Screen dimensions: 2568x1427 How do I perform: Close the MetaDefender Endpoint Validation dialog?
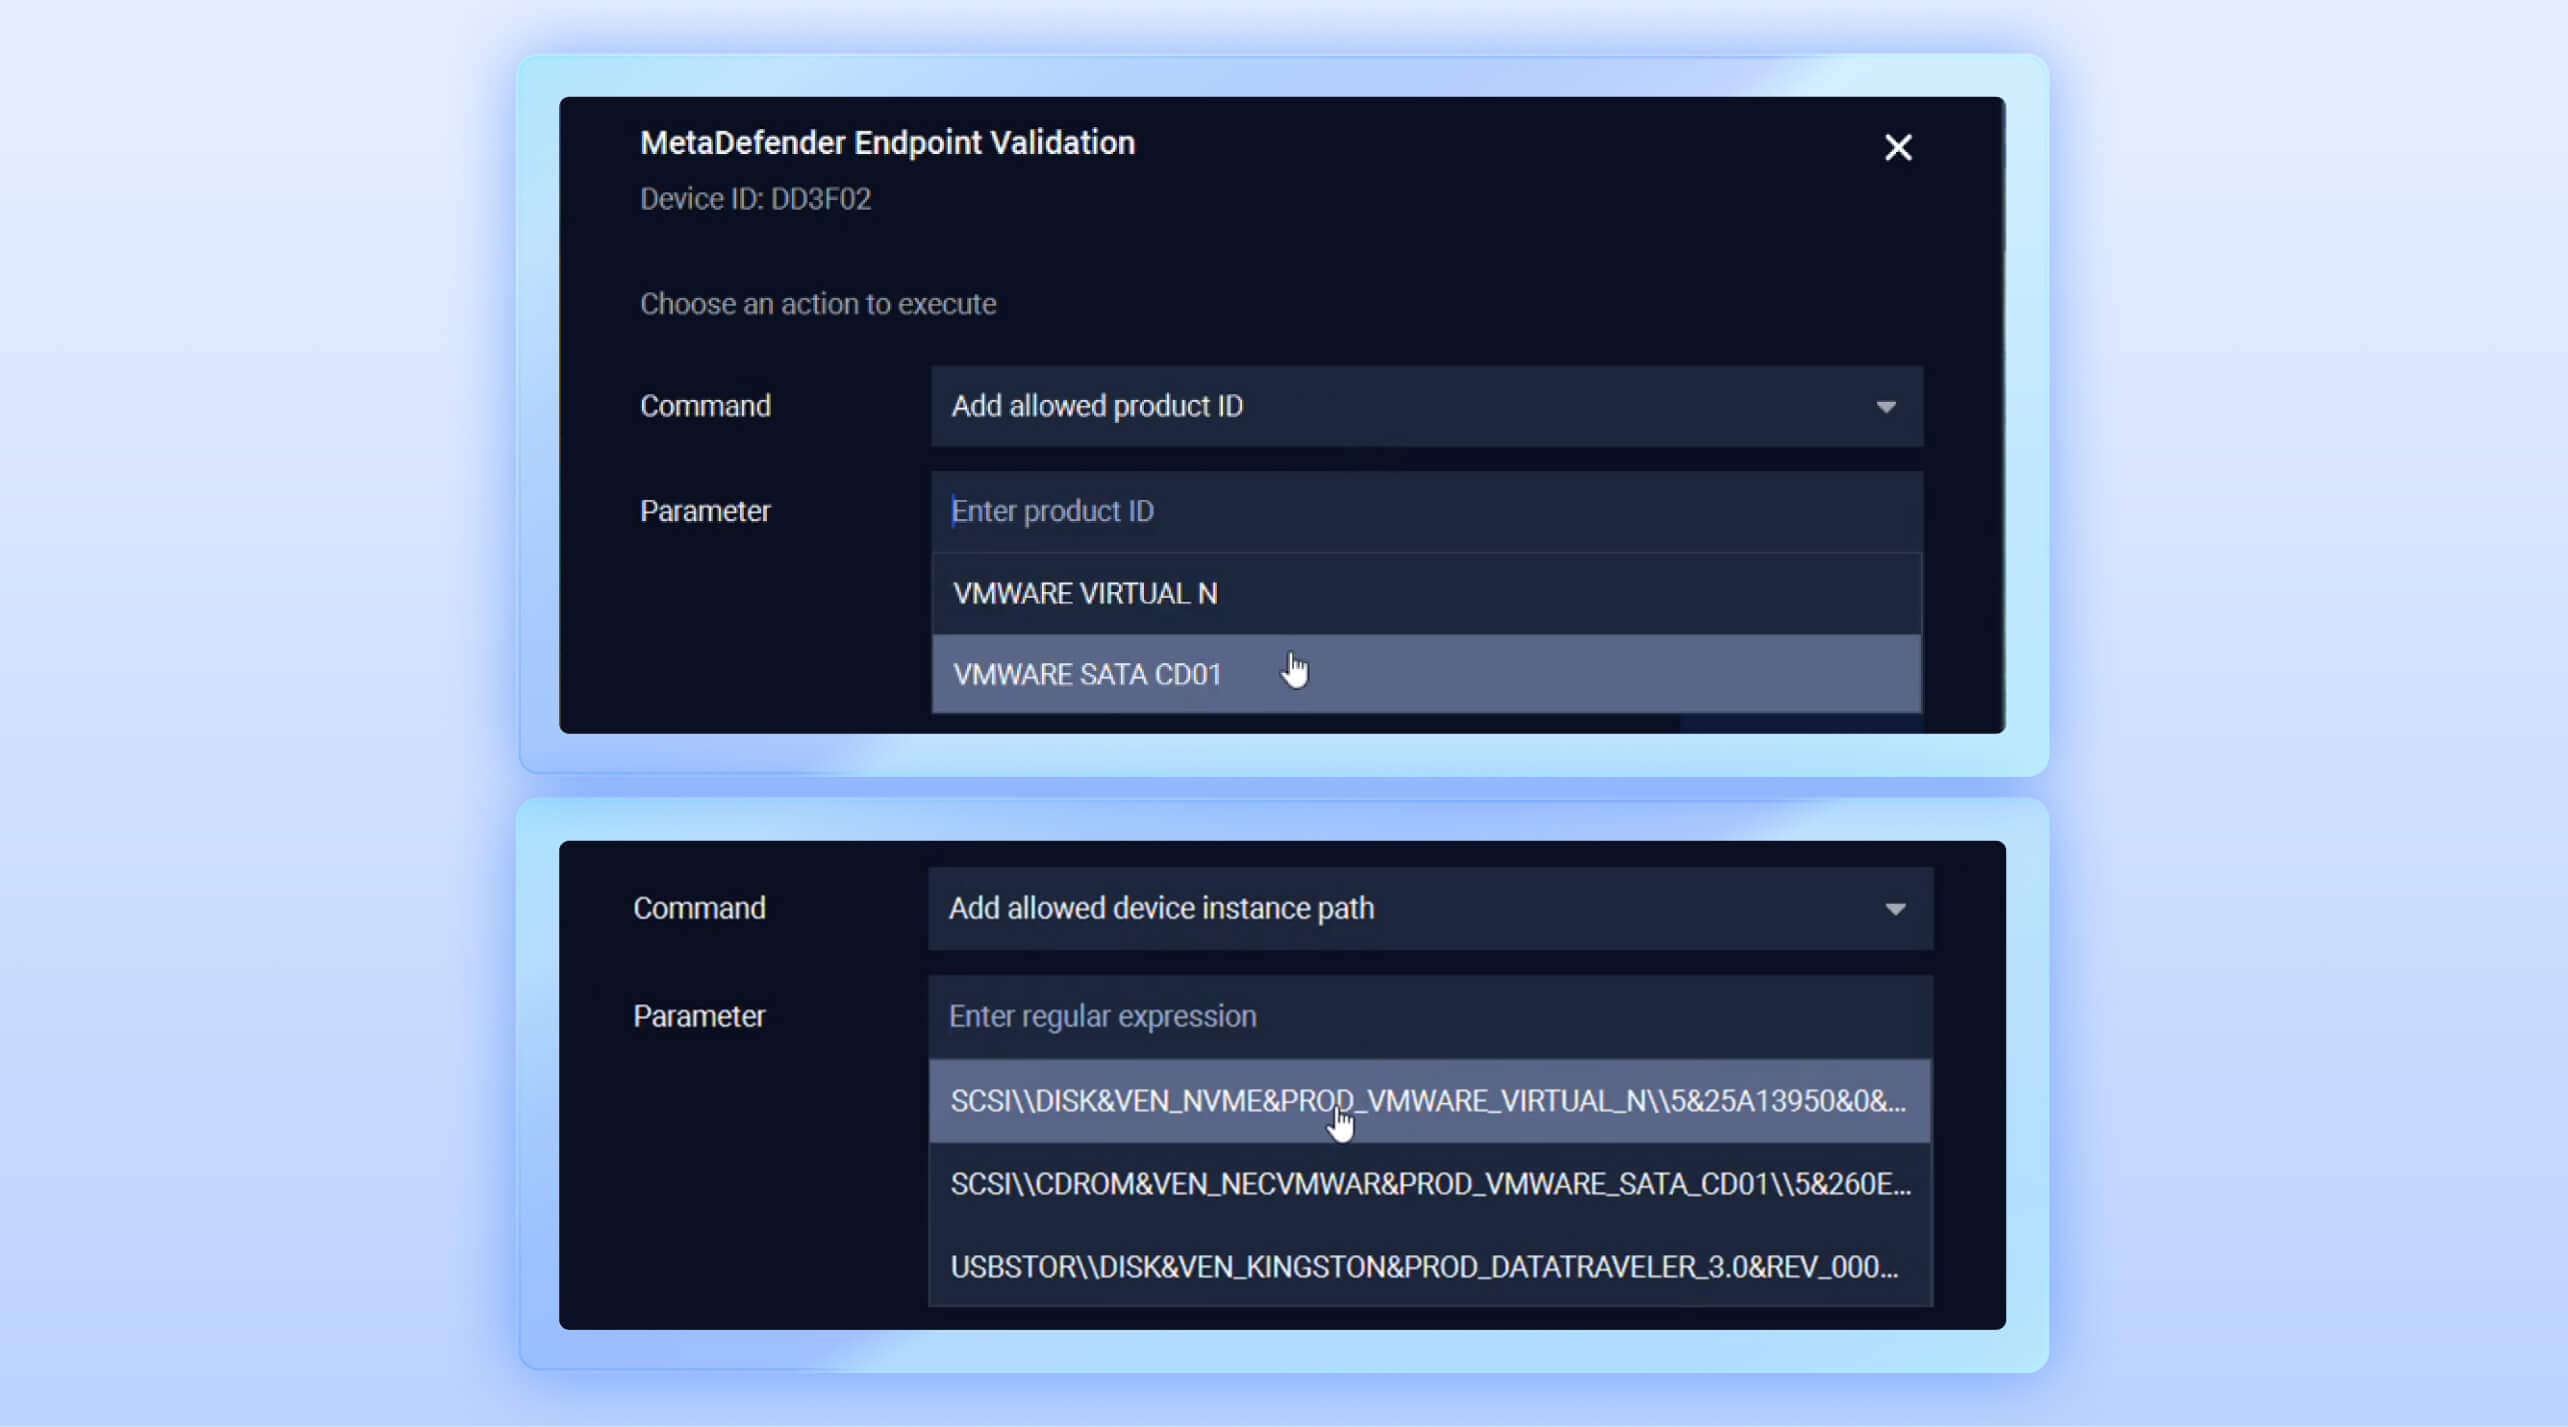pyautogui.click(x=1897, y=148)
